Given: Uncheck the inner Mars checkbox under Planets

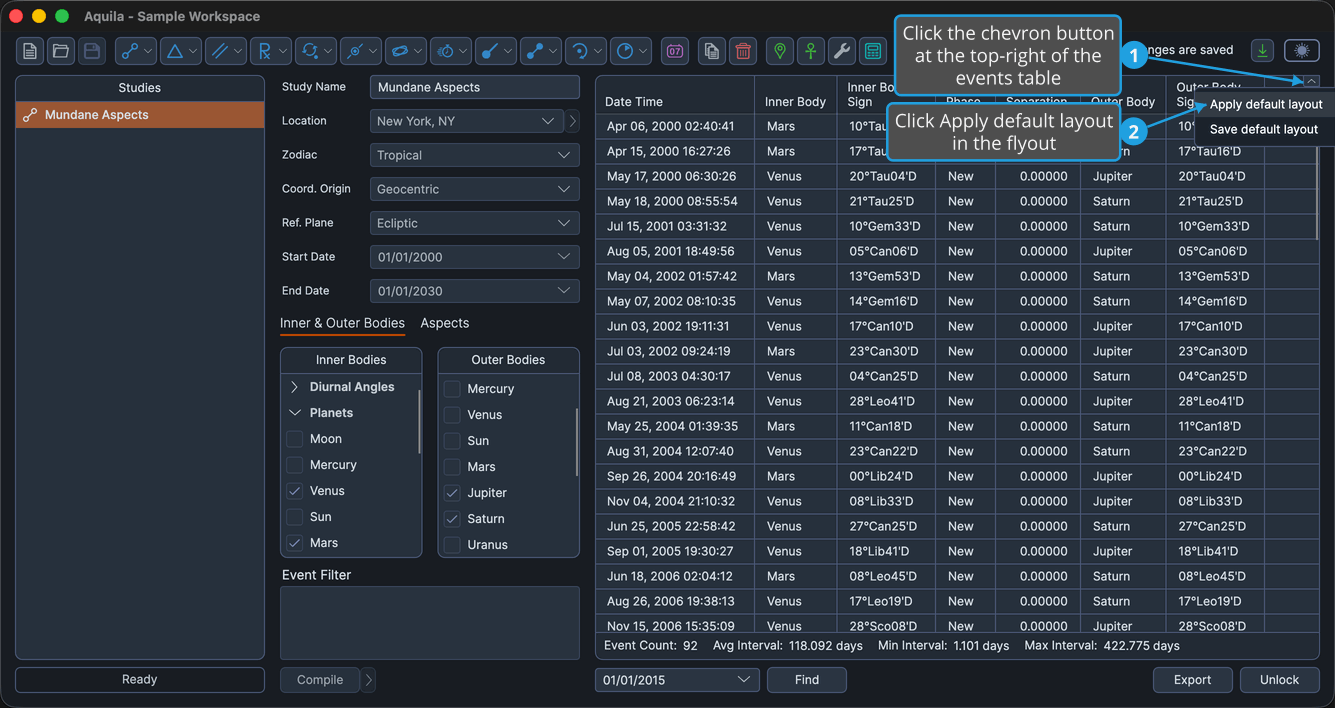Looking at the screenshot, I should tap(295, 543).
